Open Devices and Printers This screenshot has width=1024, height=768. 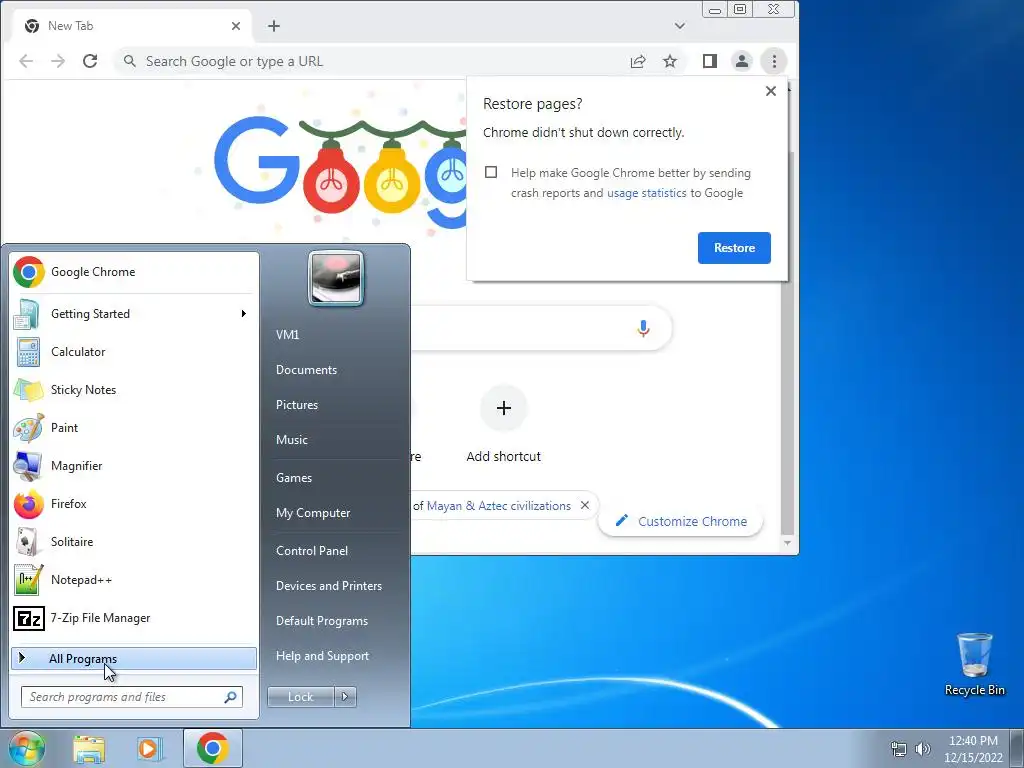point(328,586)
